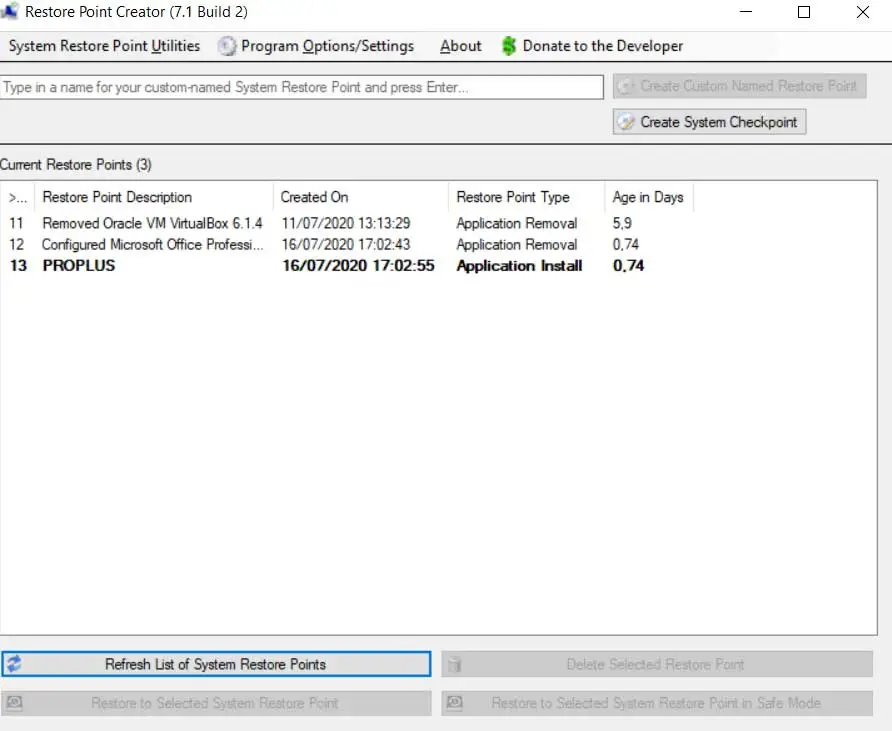This screenshot has height=731, width=892.
Task: Open Donate to the Developer menu
Action: [x=592, y=46]
